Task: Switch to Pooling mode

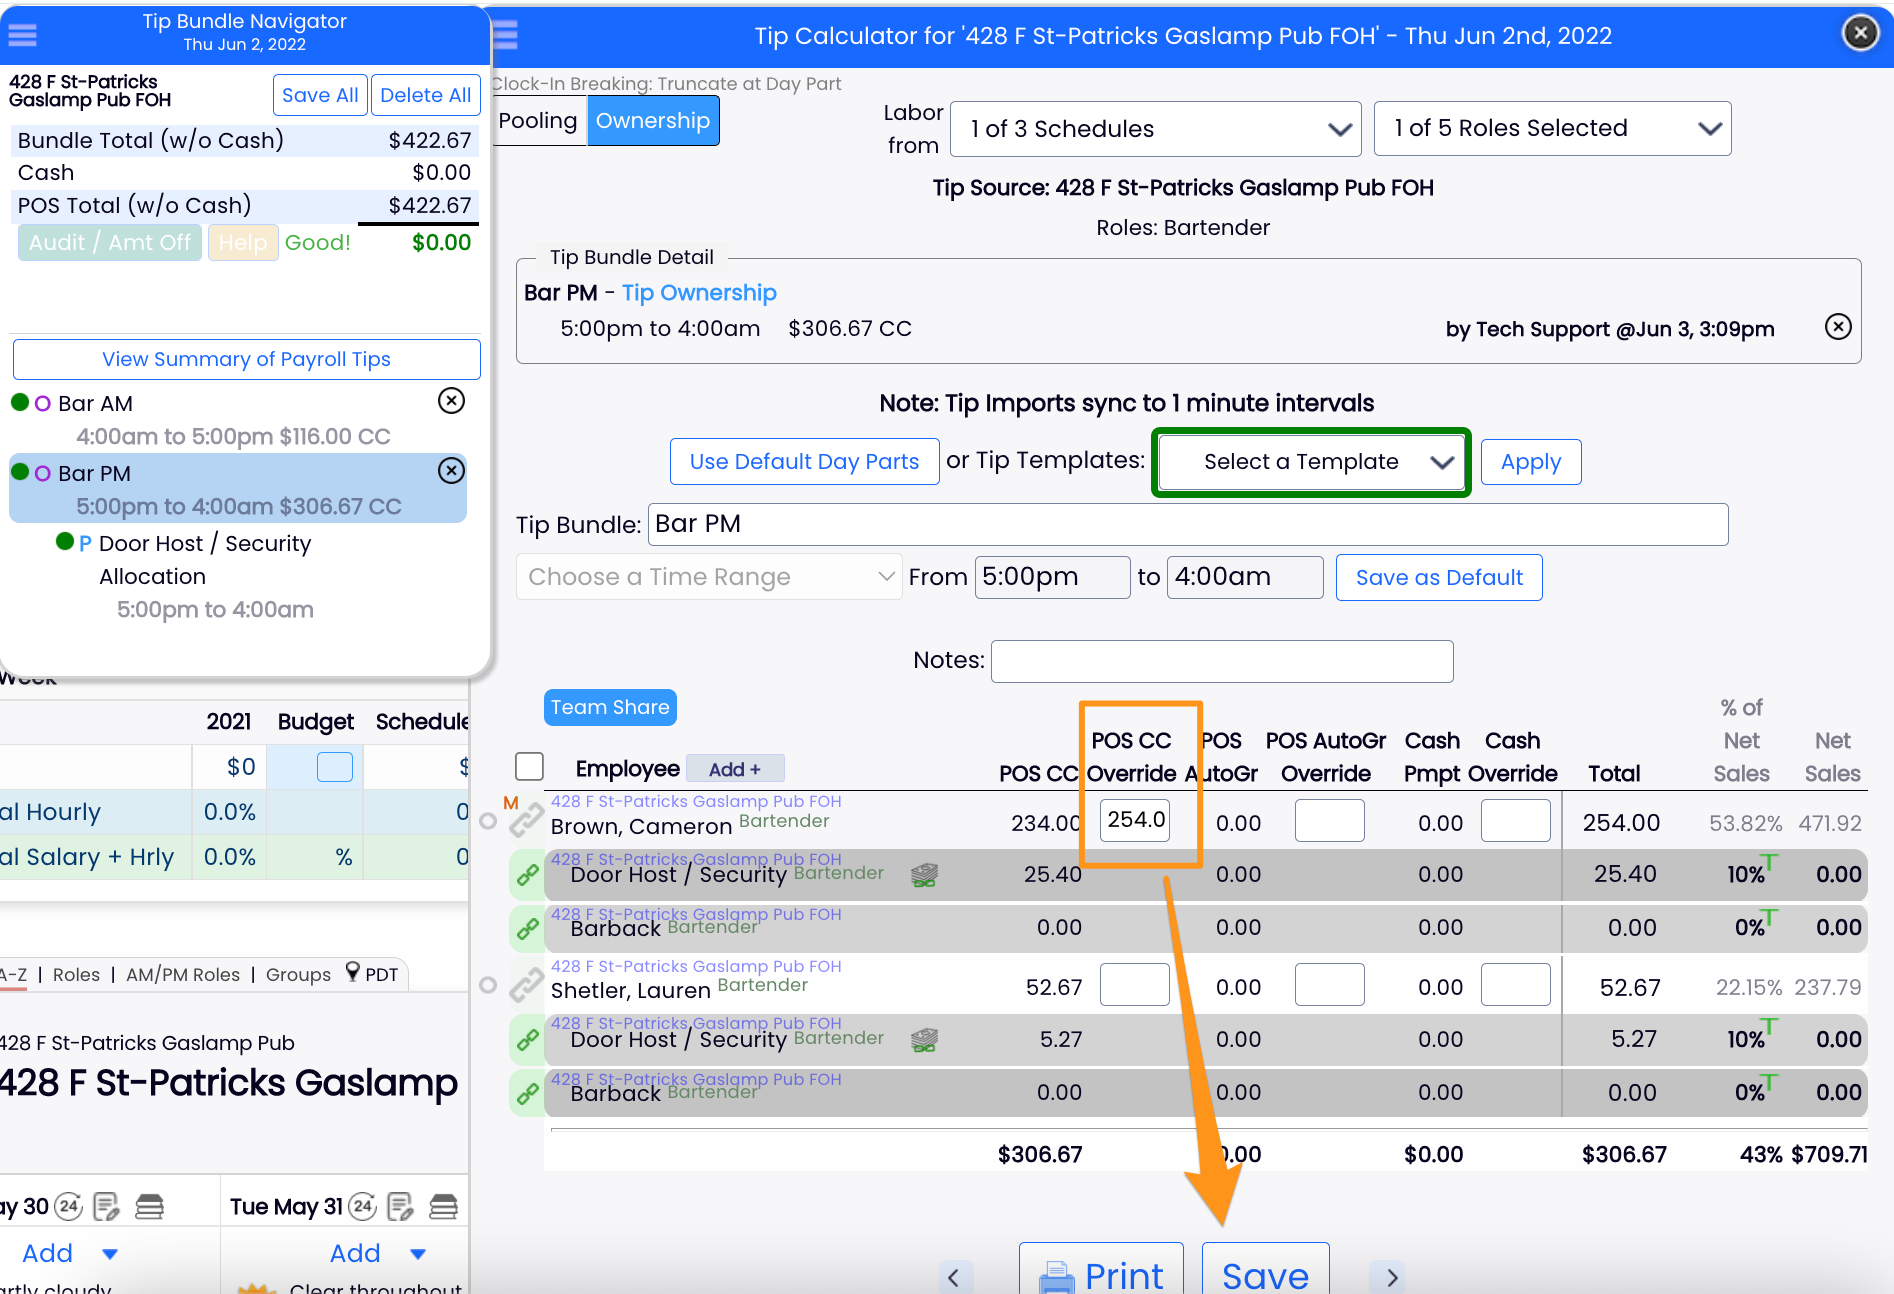Action: 538,121
